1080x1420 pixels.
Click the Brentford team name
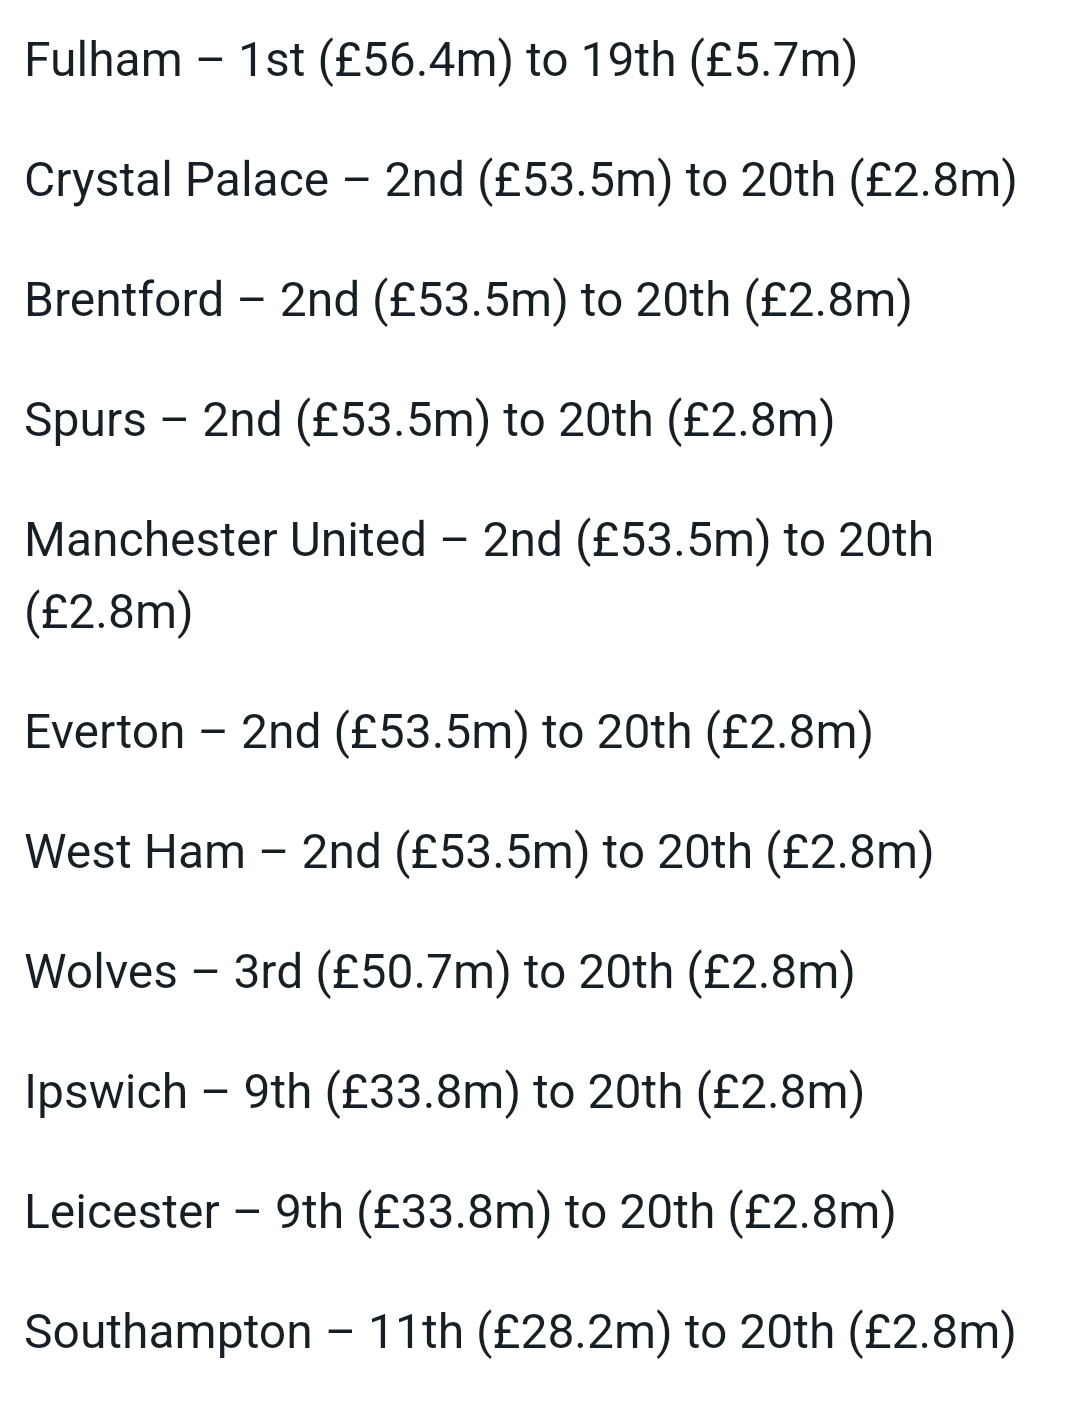(x=124, y=300)
